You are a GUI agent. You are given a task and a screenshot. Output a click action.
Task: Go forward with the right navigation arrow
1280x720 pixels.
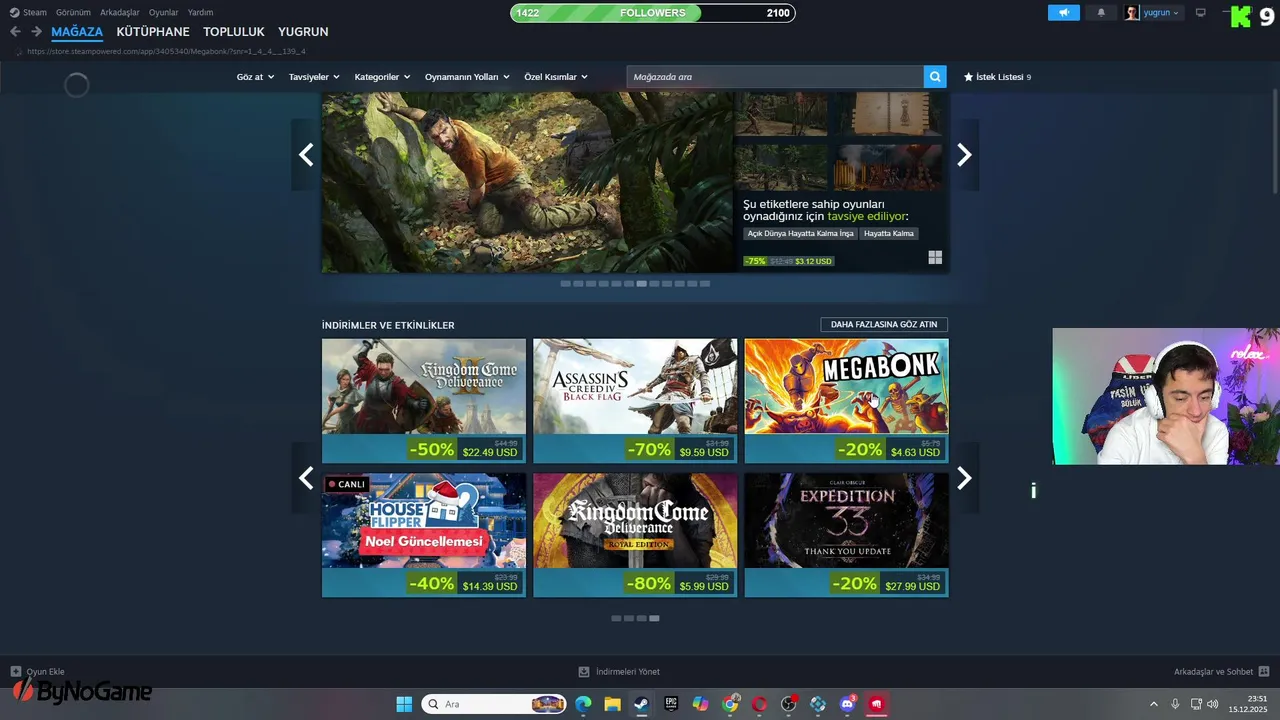[36, 32]
